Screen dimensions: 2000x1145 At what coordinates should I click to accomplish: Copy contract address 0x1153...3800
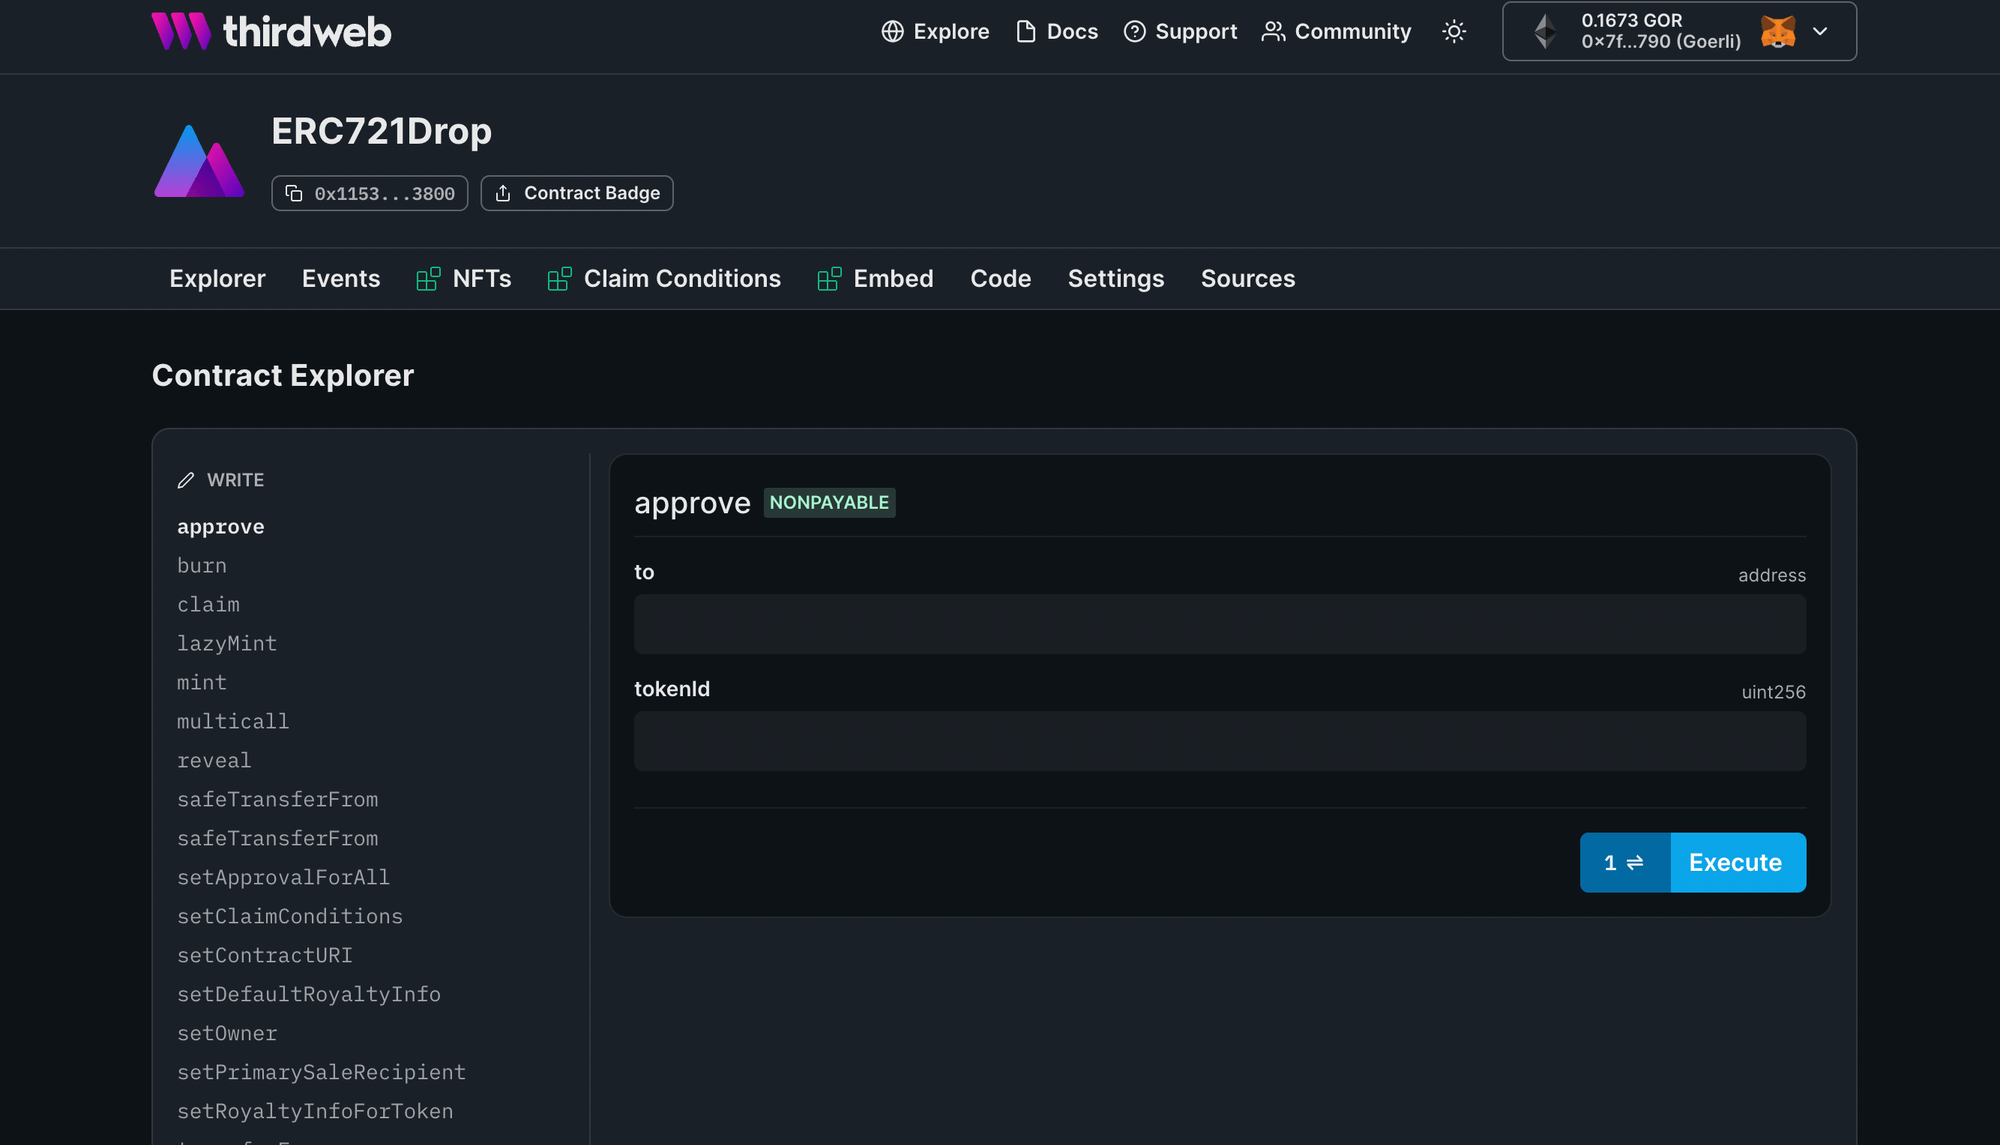click(x=294, y=193)
